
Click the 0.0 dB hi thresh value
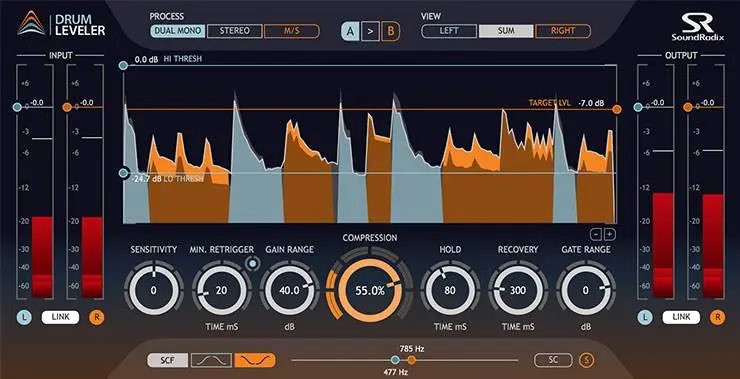[146, 59]
